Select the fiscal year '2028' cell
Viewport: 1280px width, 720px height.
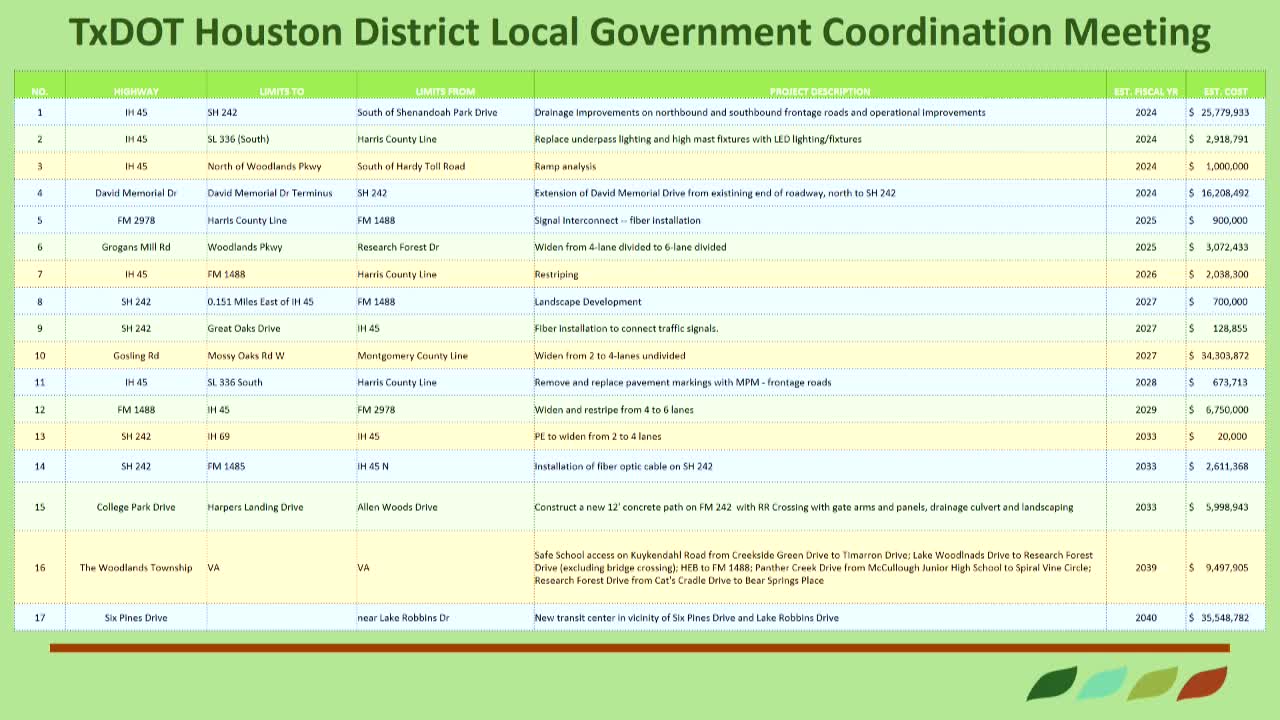click(1146, 382)
